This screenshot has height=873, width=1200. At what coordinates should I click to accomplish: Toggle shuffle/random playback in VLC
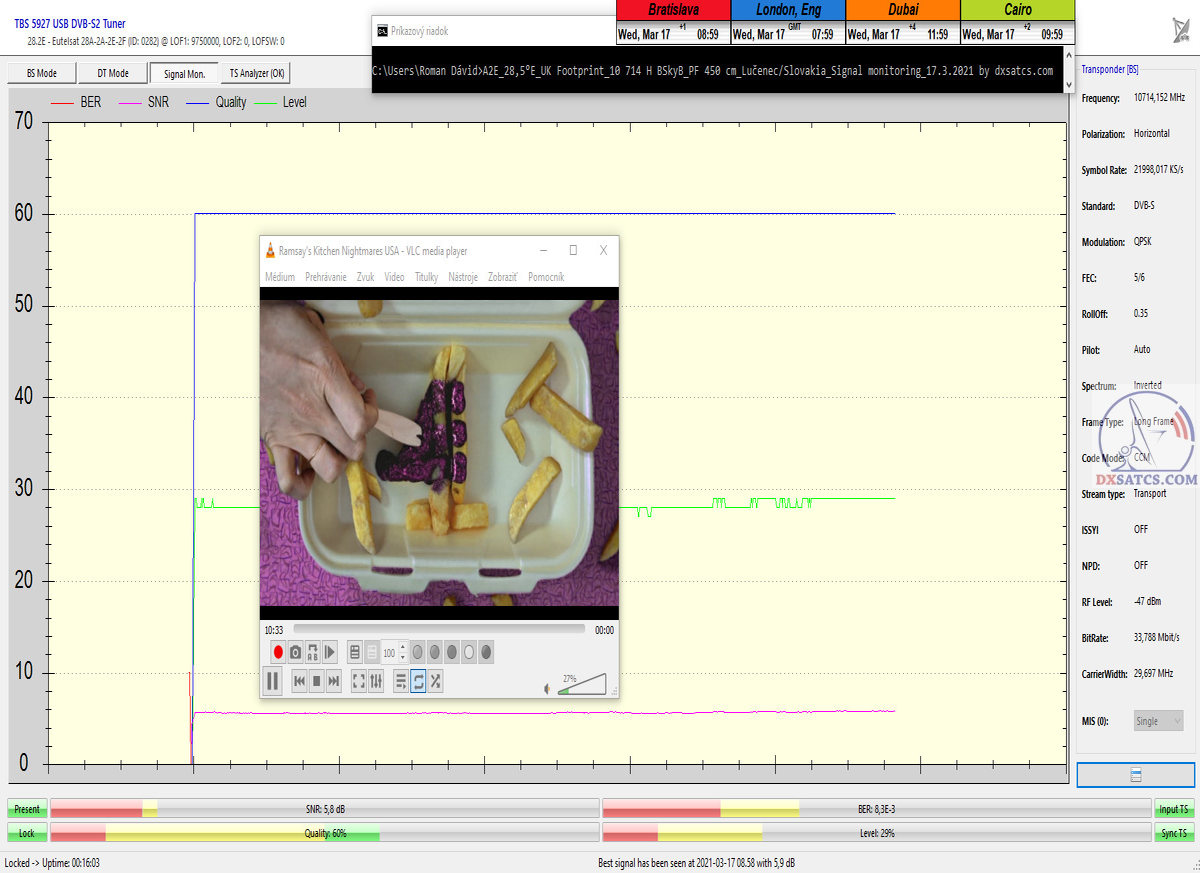(435, 682)
